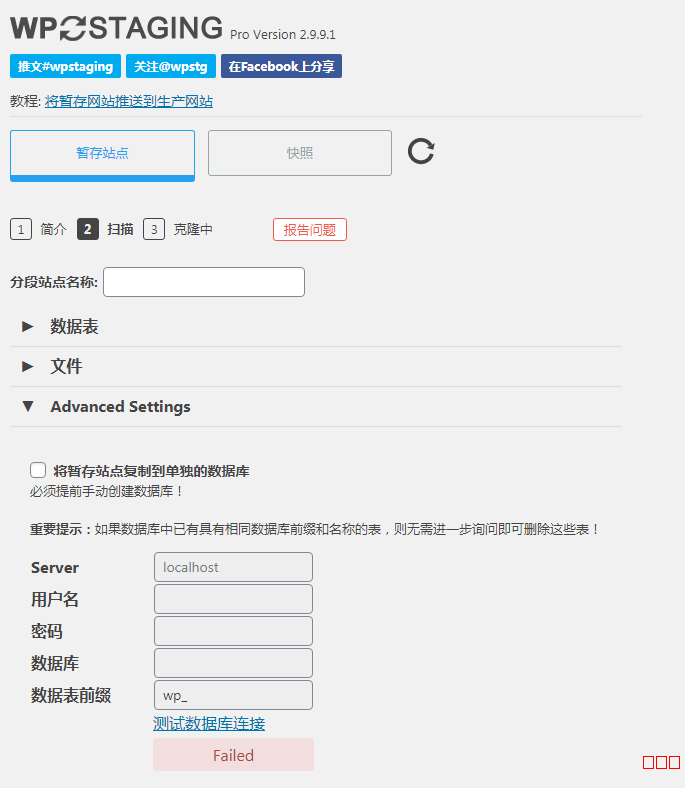Image resolution: width=685 pixels, height=788 pixels.
Task: Click the WP Staging logo
Action: (117, 28)
